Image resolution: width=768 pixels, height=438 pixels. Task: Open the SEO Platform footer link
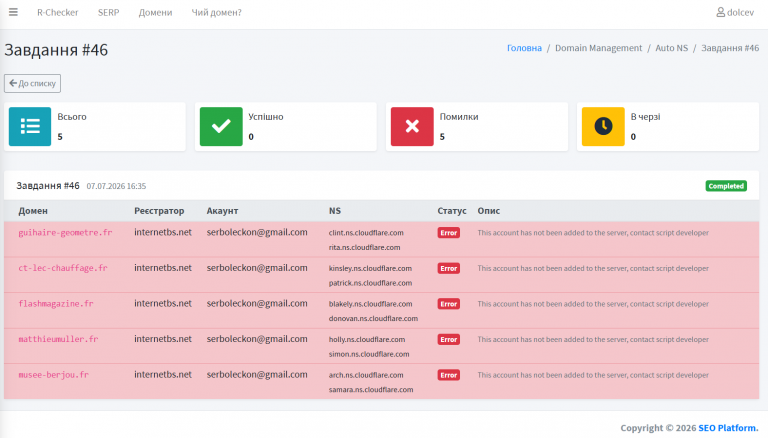click(x=728, y=428)
